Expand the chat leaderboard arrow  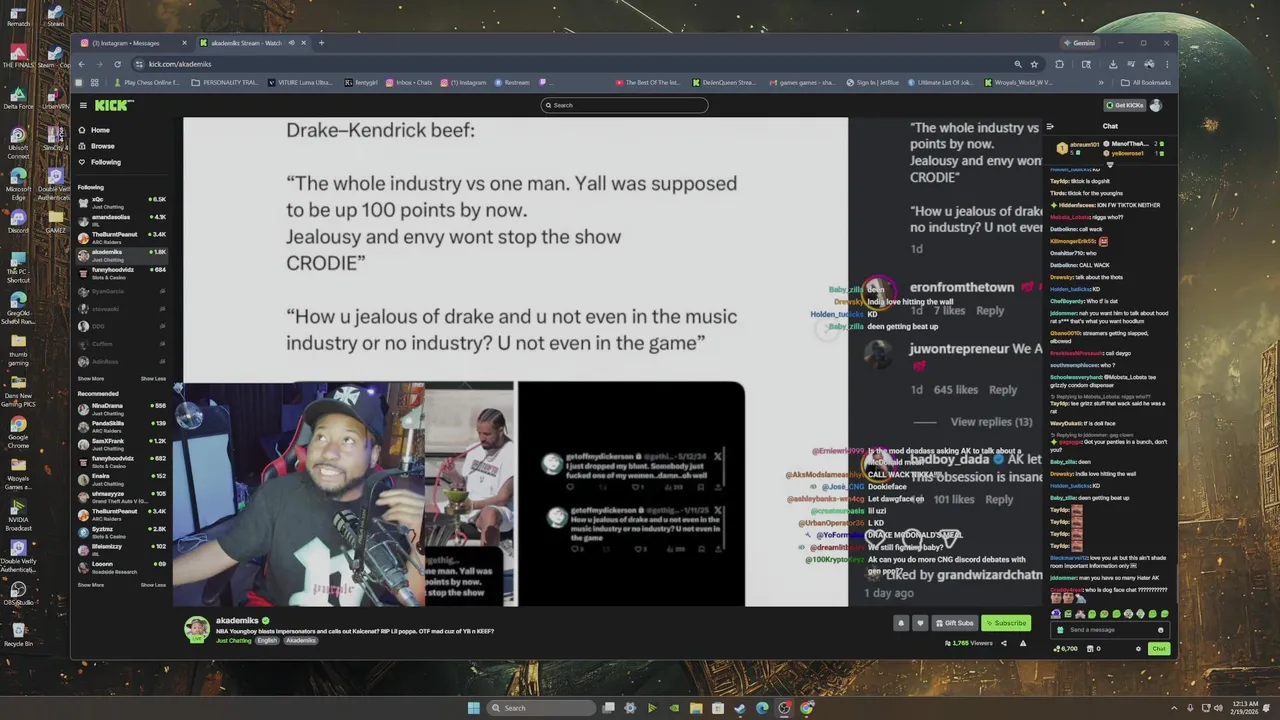(1110, 165)
